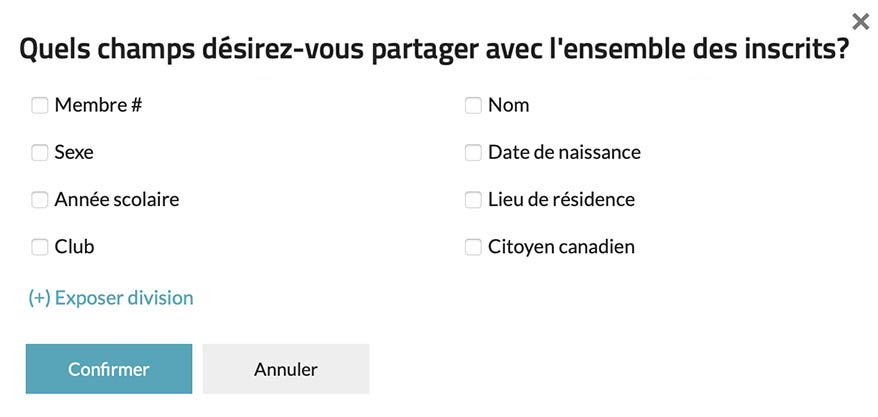Screen dimensions: 878x417
Task: Enable sharing of the Sexe field
Action: tap(40, 153)
